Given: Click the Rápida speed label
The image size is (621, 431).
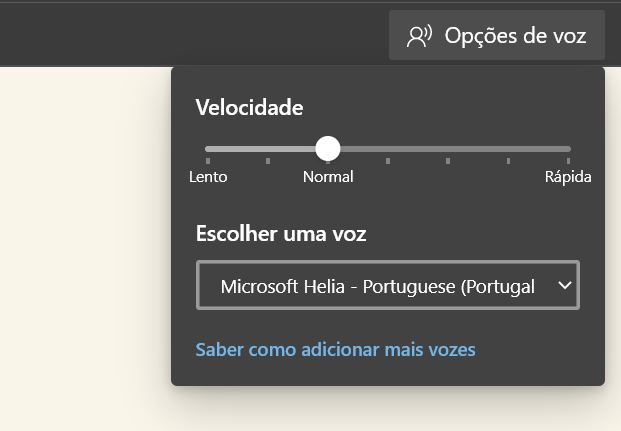Looking at the screenshot, I should click(568, 177).
